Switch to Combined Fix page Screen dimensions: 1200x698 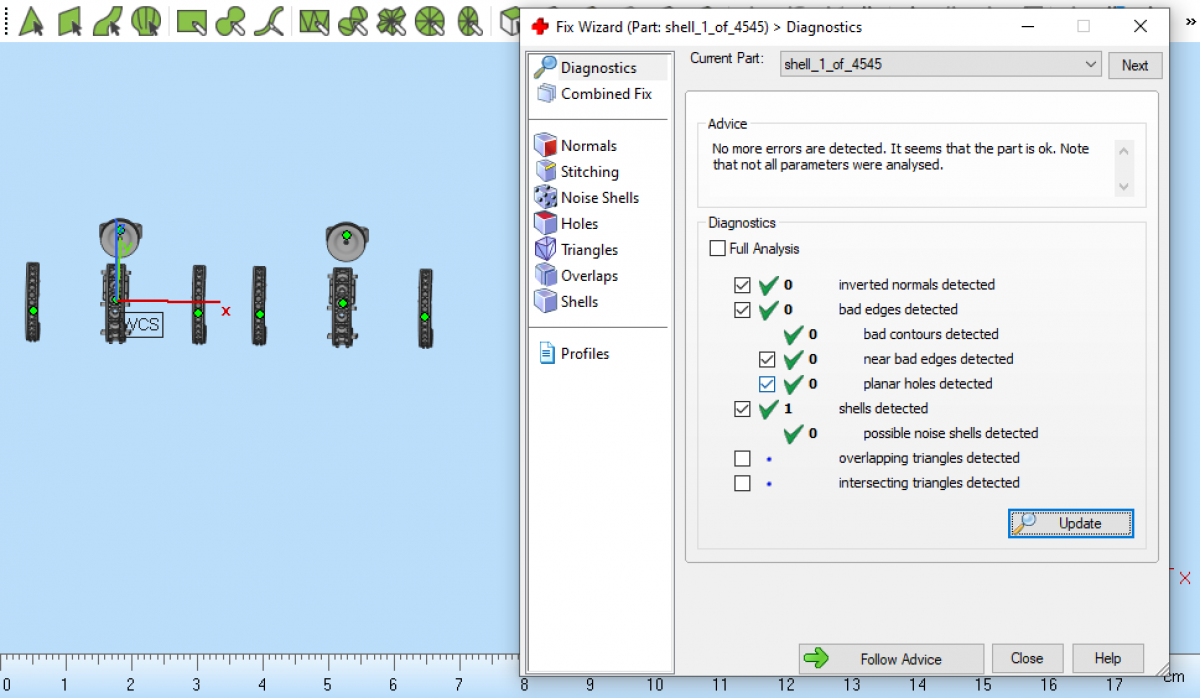tap(605, 94)
